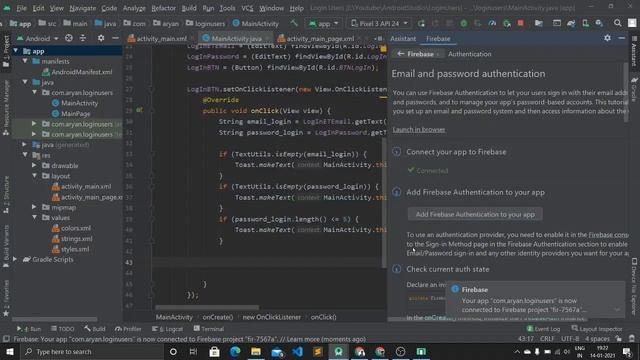Viewport: 640px width, 360px height.
Task: Click onCreate() in the breadcrumb bar
Action: [x=218, y=317]
